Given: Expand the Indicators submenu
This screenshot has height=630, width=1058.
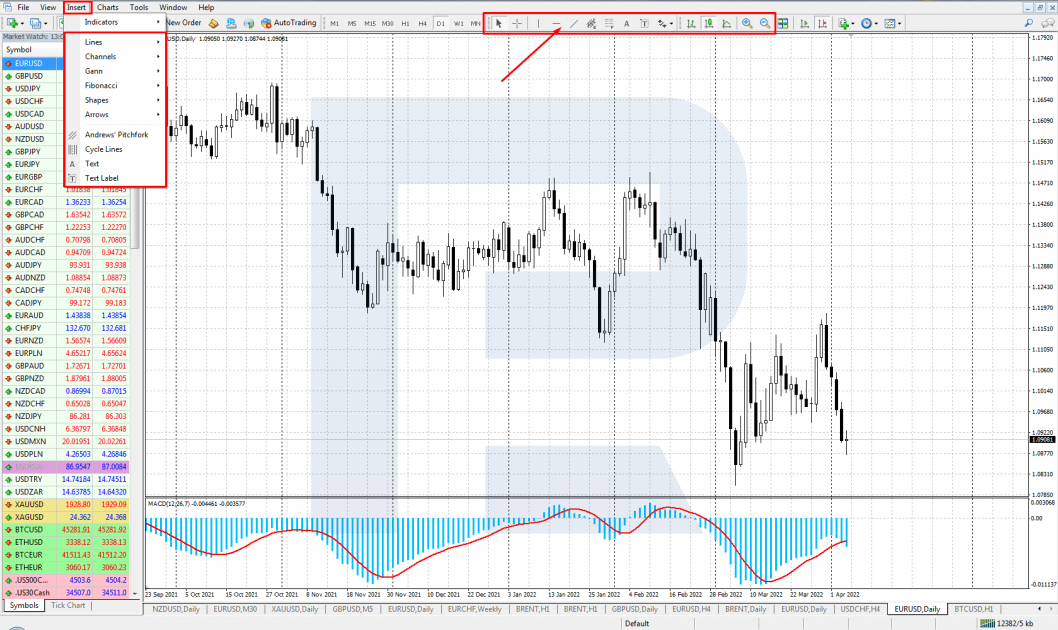Looking at the screenshot, I should pos(115,22).
